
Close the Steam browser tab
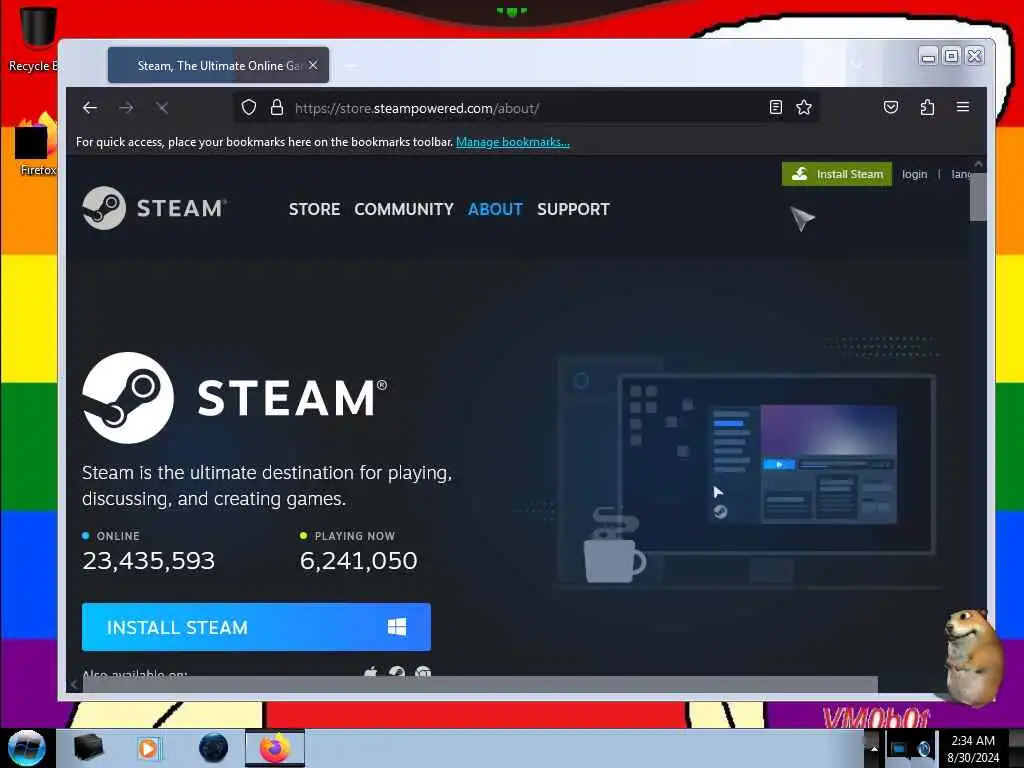(x=313, y=65)
